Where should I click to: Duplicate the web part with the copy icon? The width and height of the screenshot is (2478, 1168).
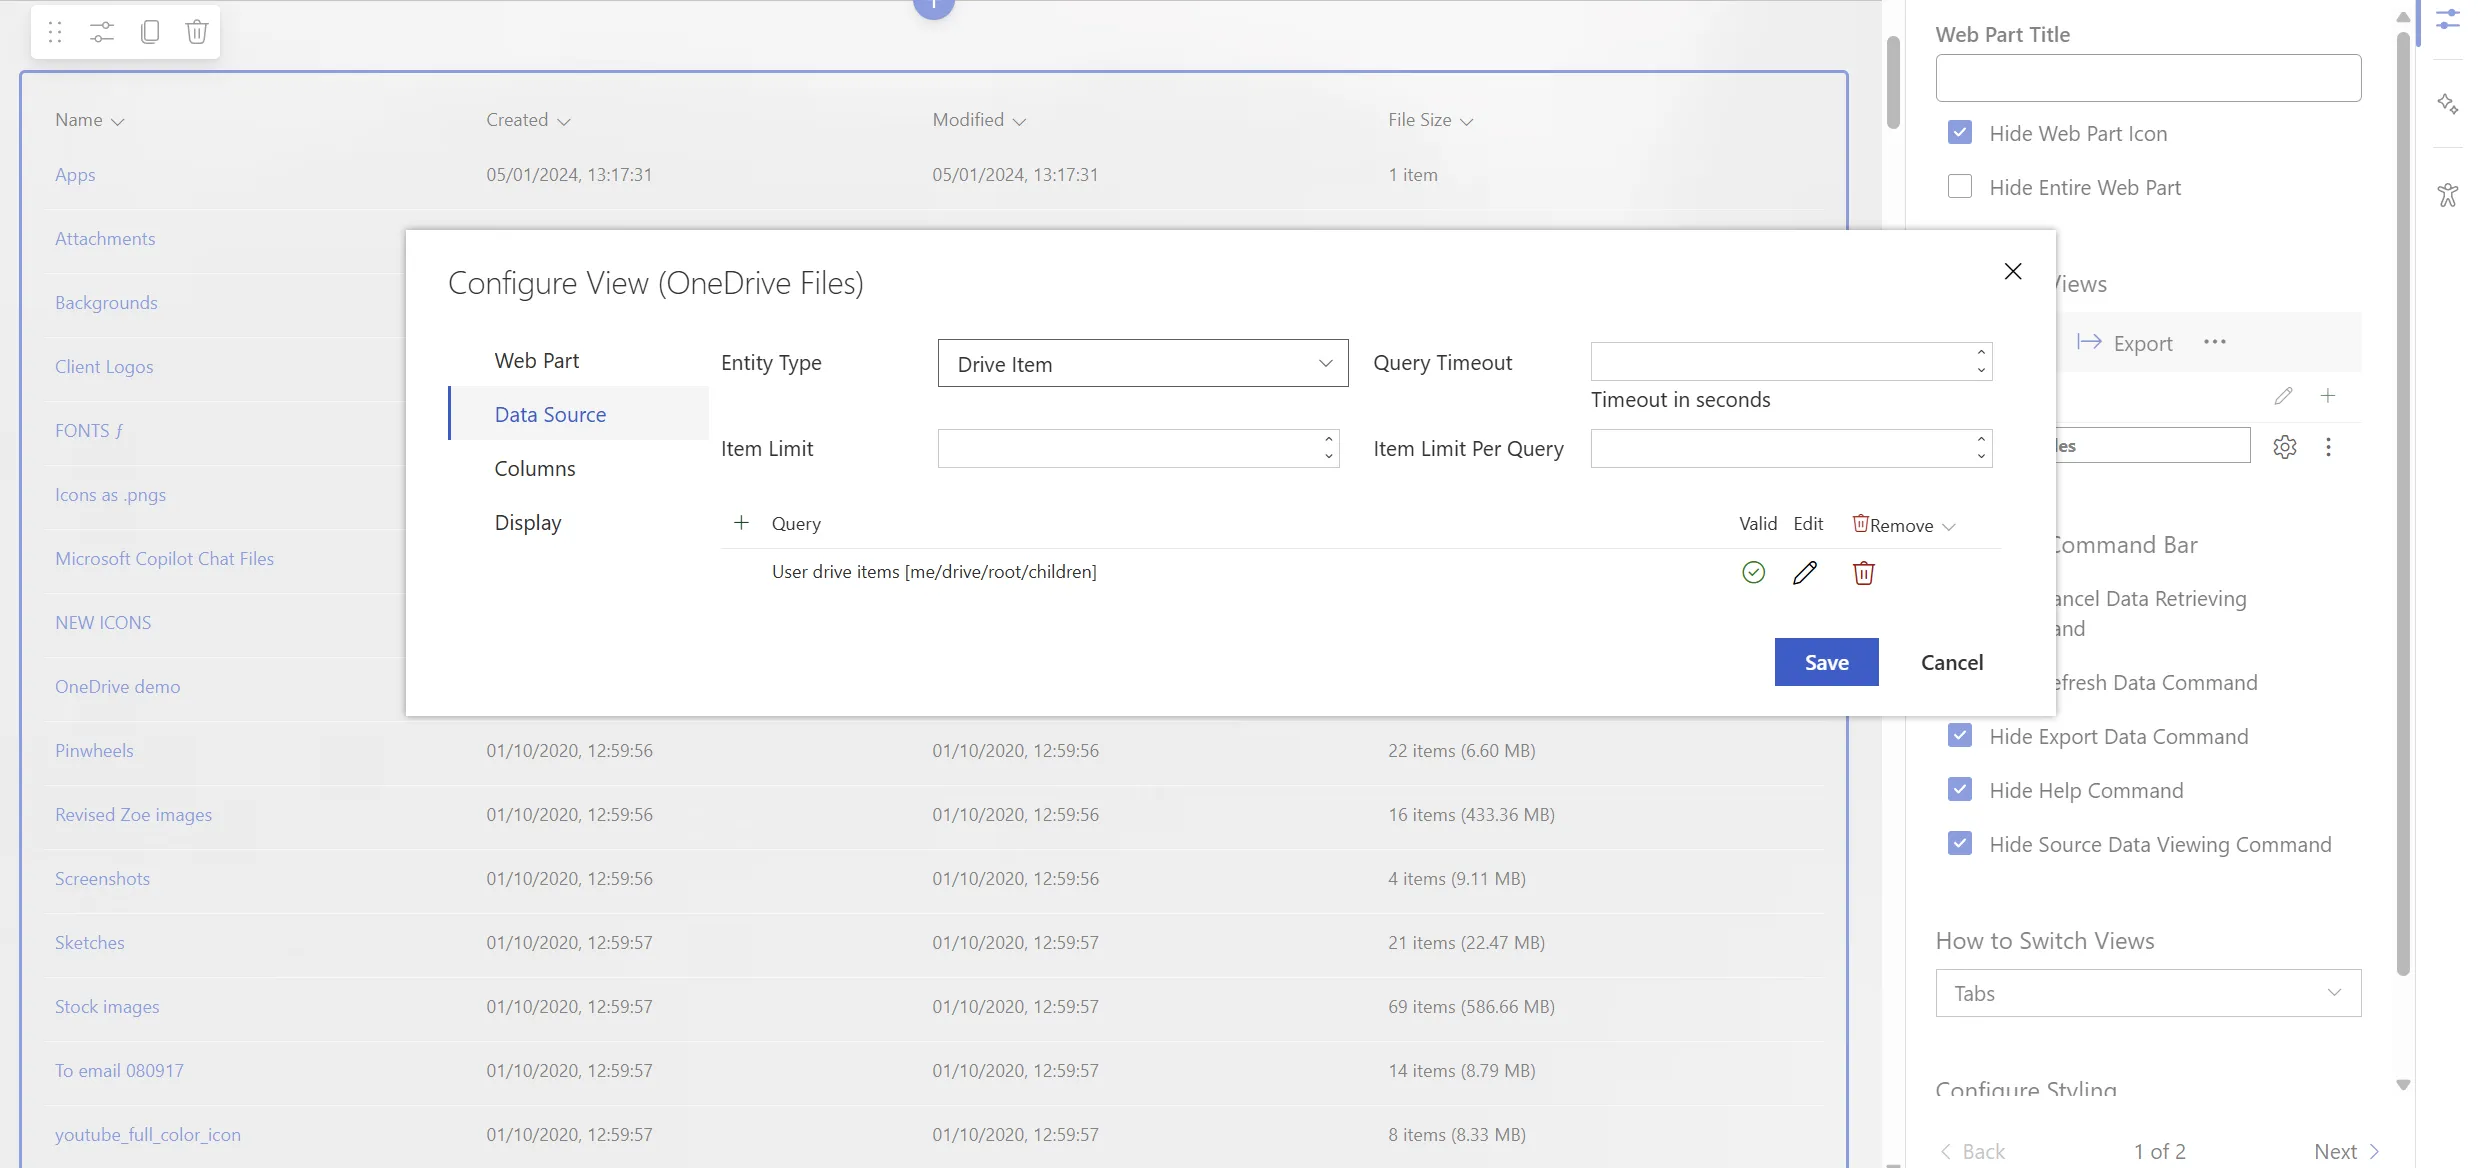150,32
